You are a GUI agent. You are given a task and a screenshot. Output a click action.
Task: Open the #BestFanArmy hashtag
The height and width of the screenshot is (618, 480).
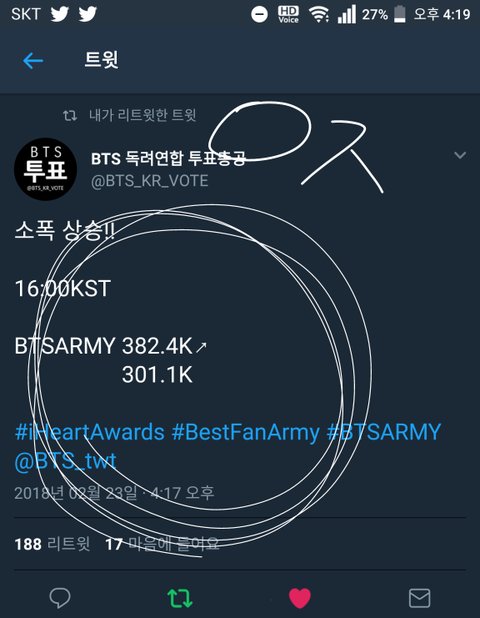[x=245, y=432]
